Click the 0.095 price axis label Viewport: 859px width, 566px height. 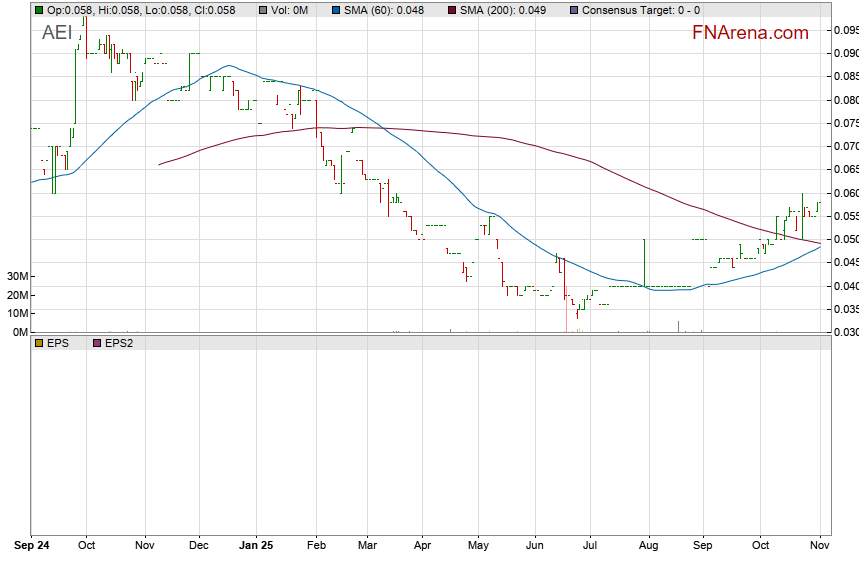point(845,30)
